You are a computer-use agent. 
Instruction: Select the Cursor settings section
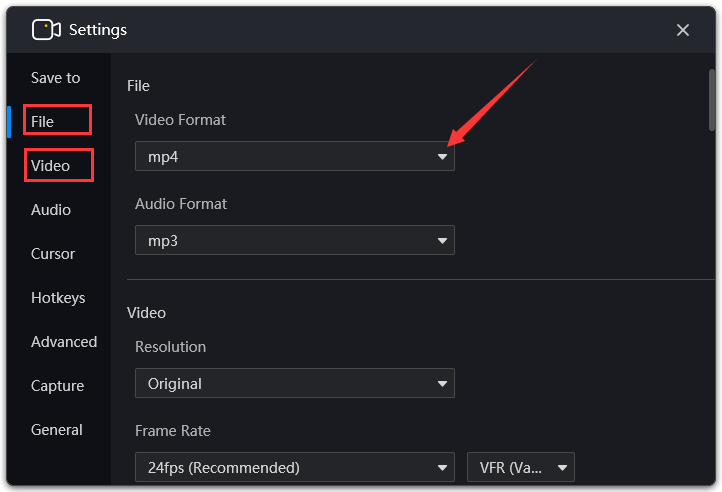(53, 254)
